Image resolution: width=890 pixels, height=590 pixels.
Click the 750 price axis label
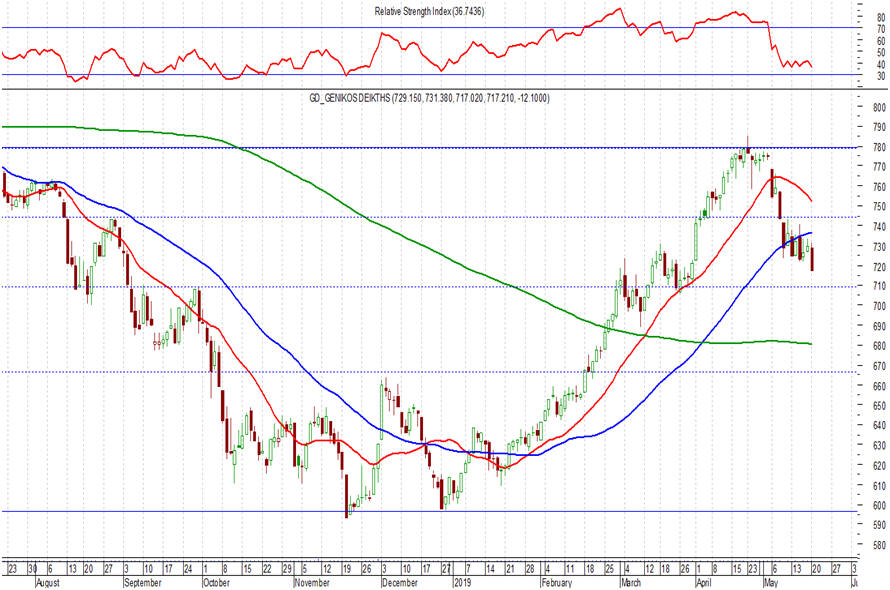[880, 207]
